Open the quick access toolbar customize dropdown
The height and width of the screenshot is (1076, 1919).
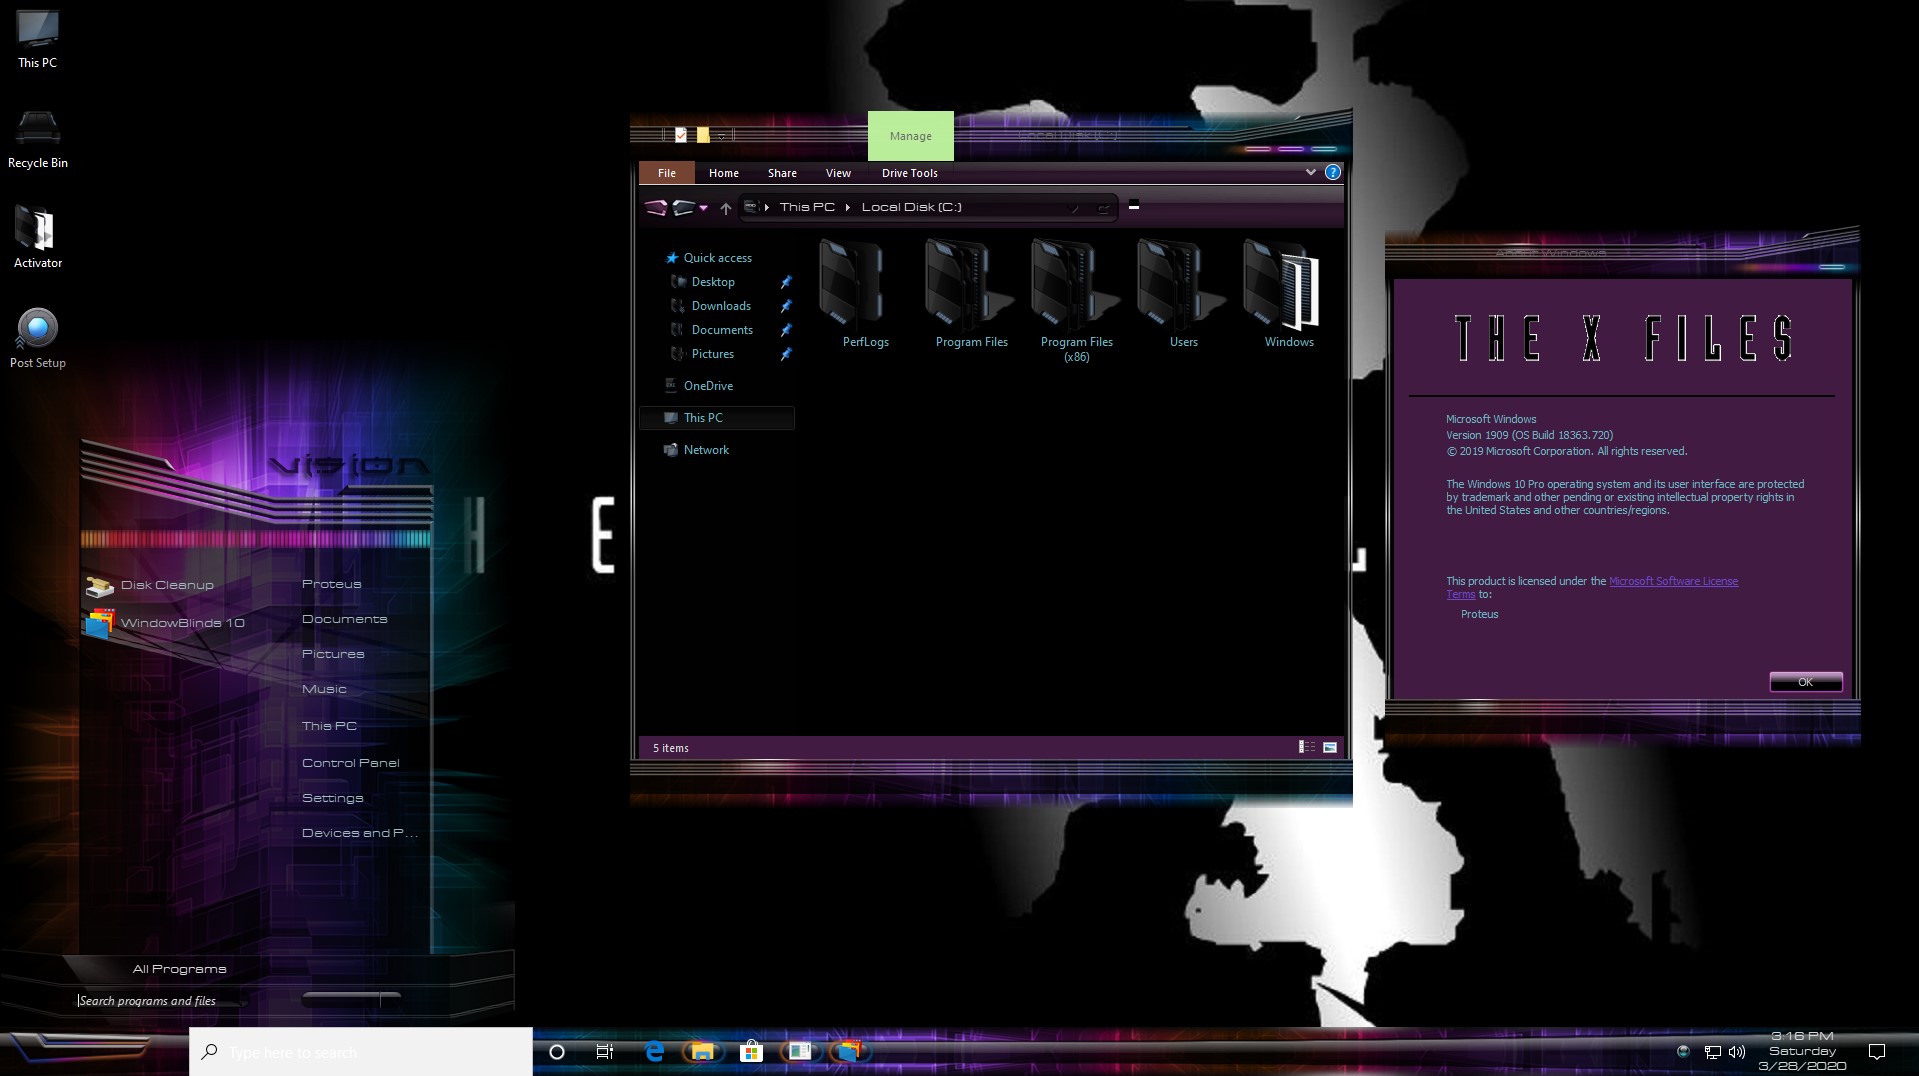coord(721,136)
